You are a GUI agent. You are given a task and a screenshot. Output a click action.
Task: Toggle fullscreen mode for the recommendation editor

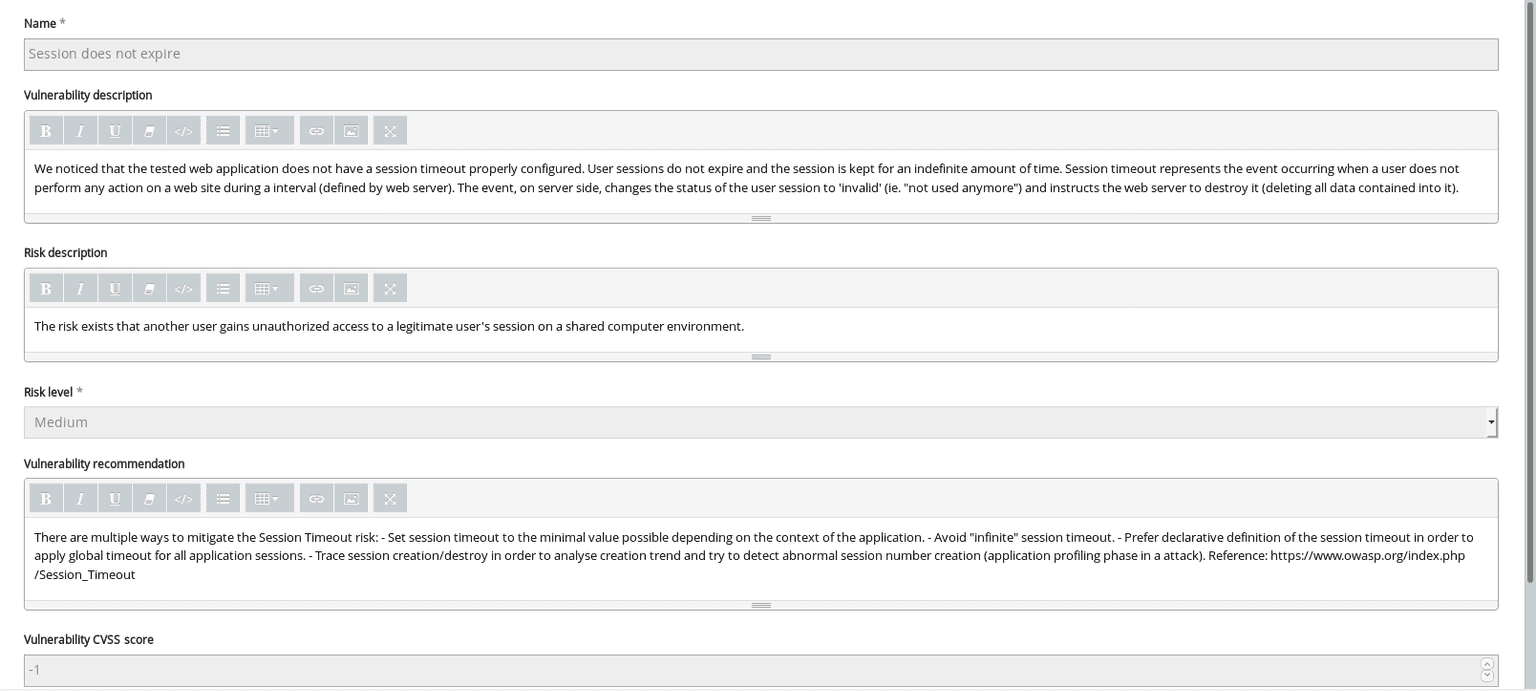389,498
